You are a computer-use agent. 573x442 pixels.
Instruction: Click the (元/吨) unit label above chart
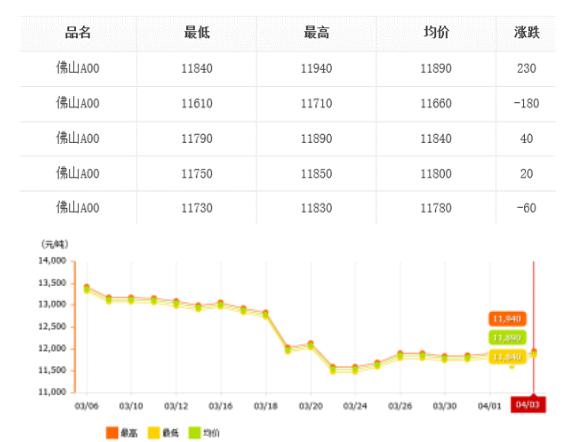coord(55,244)
